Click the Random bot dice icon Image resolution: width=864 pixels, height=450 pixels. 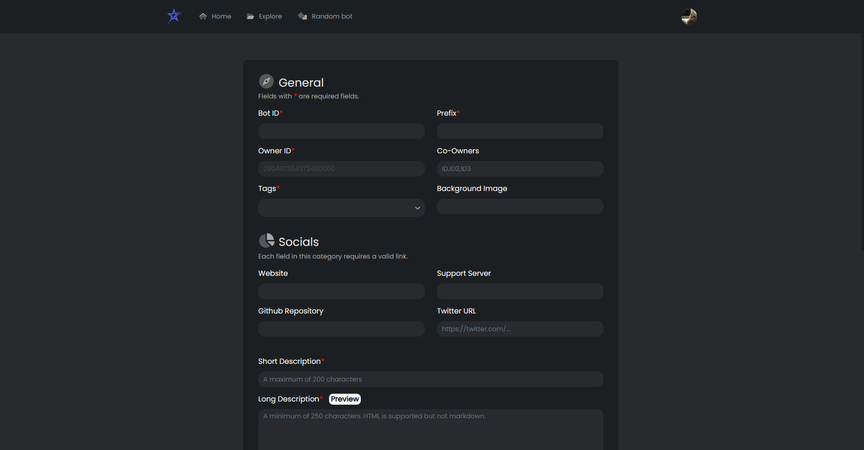pyautogui.click(x=302, y=17)
